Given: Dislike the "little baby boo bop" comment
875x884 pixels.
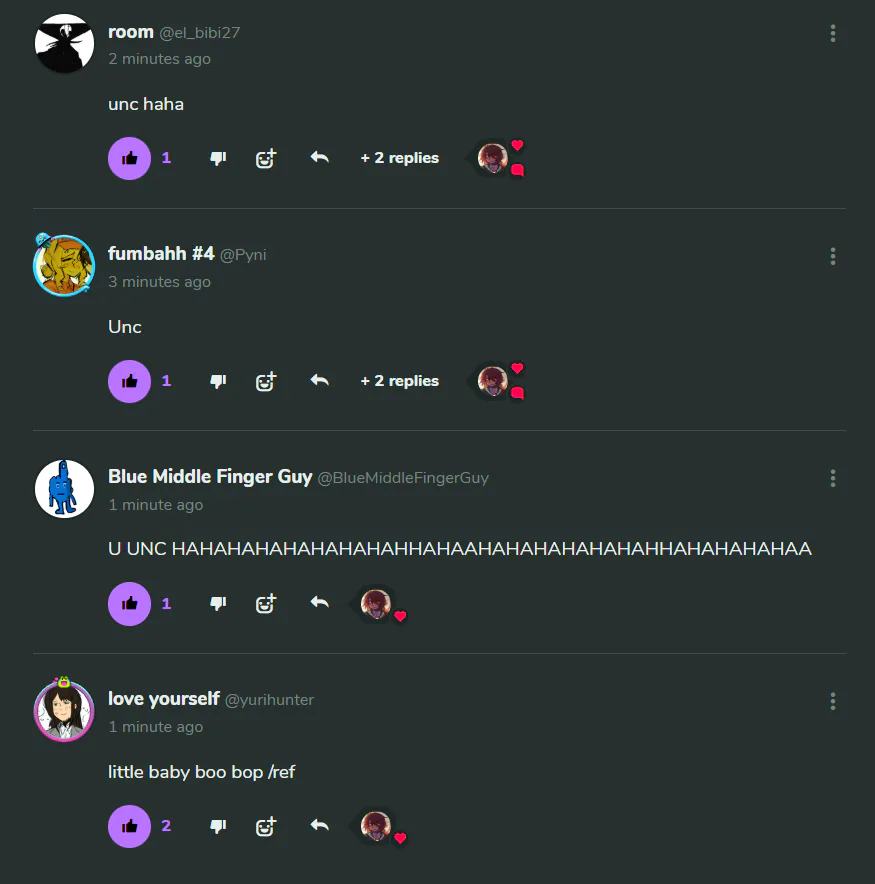Looking at the screenshot, I should (218, 826).
